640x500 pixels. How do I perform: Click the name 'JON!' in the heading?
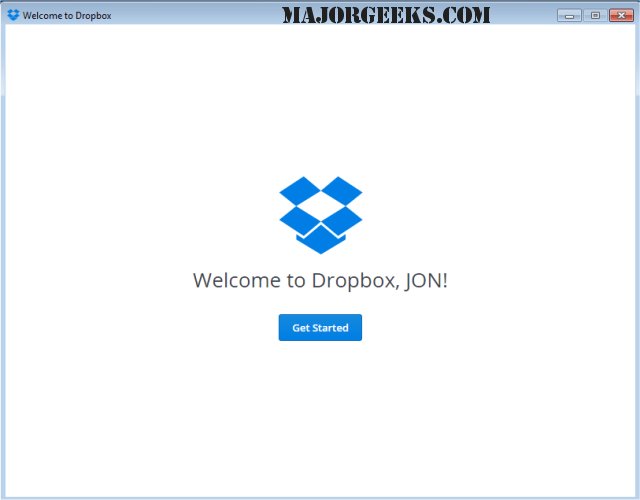428,281
